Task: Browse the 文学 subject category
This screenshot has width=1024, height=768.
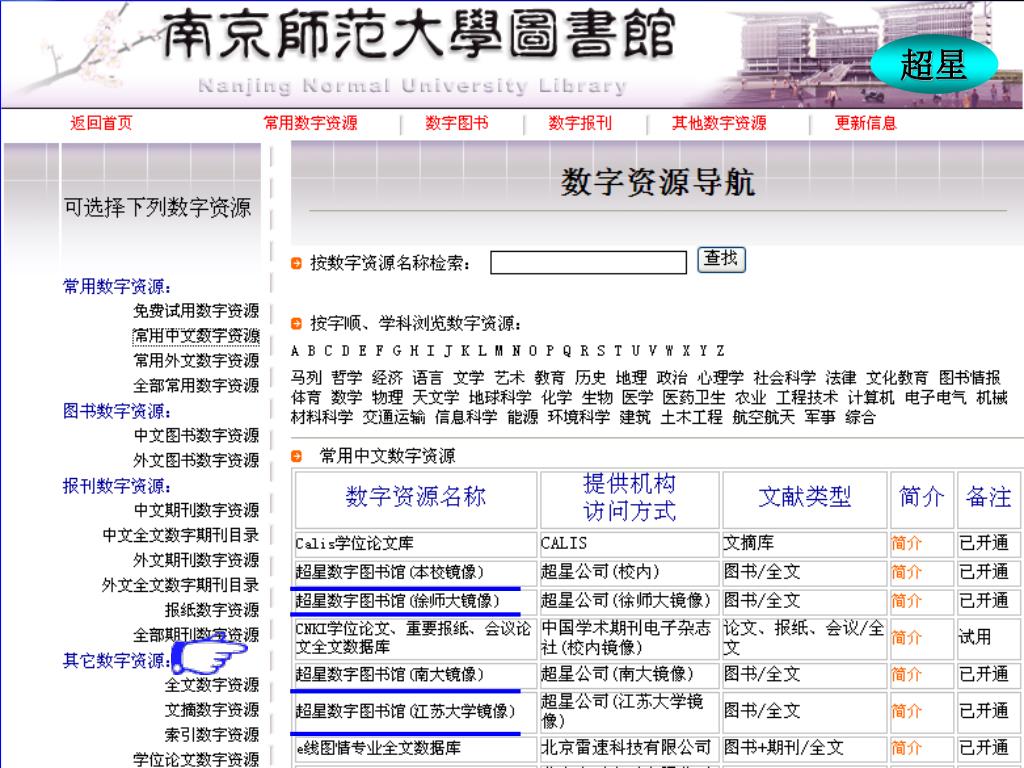Action: pyautogui.click(x=469, y=377)
